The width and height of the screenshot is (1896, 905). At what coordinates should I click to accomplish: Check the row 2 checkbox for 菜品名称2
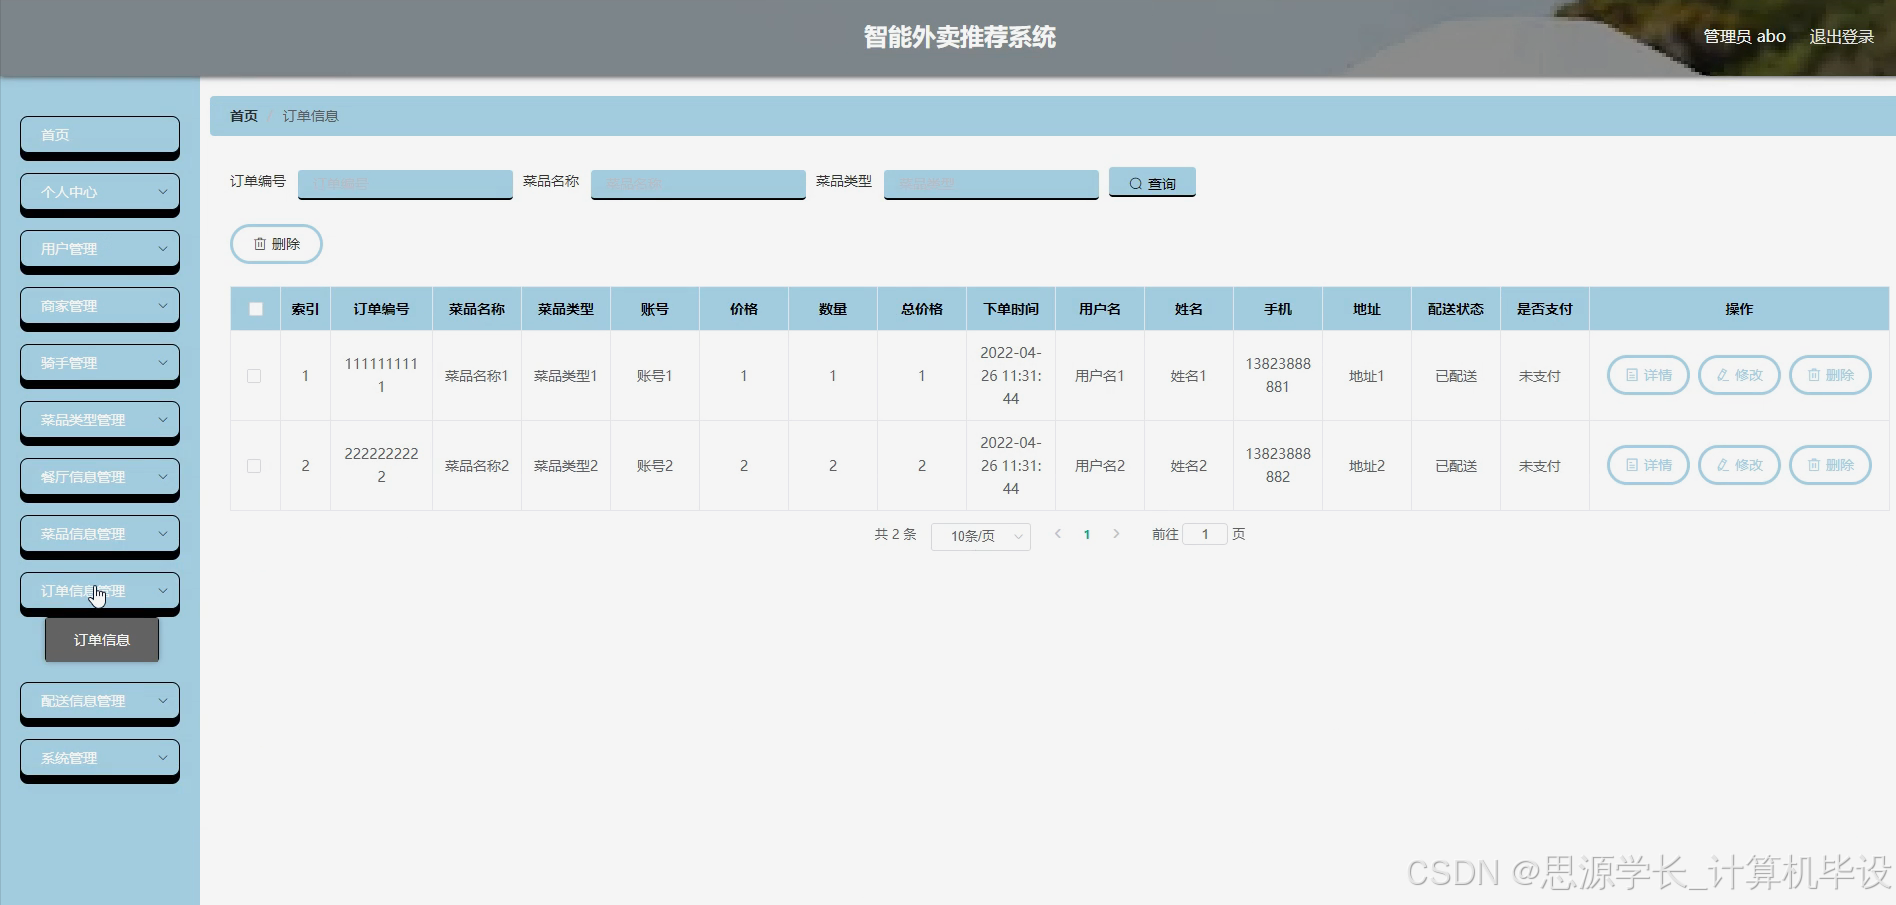tap(254, 466)
